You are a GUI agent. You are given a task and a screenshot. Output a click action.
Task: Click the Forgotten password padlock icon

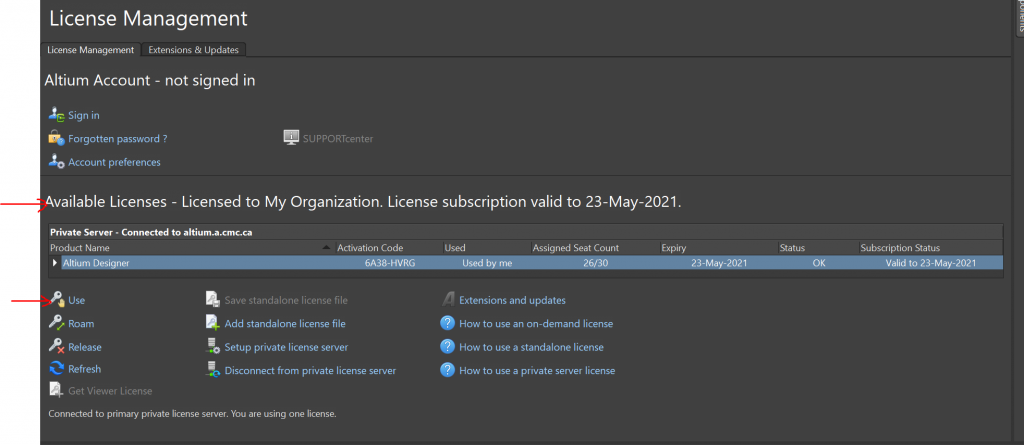pyautogui.click(x=57, y=139)
